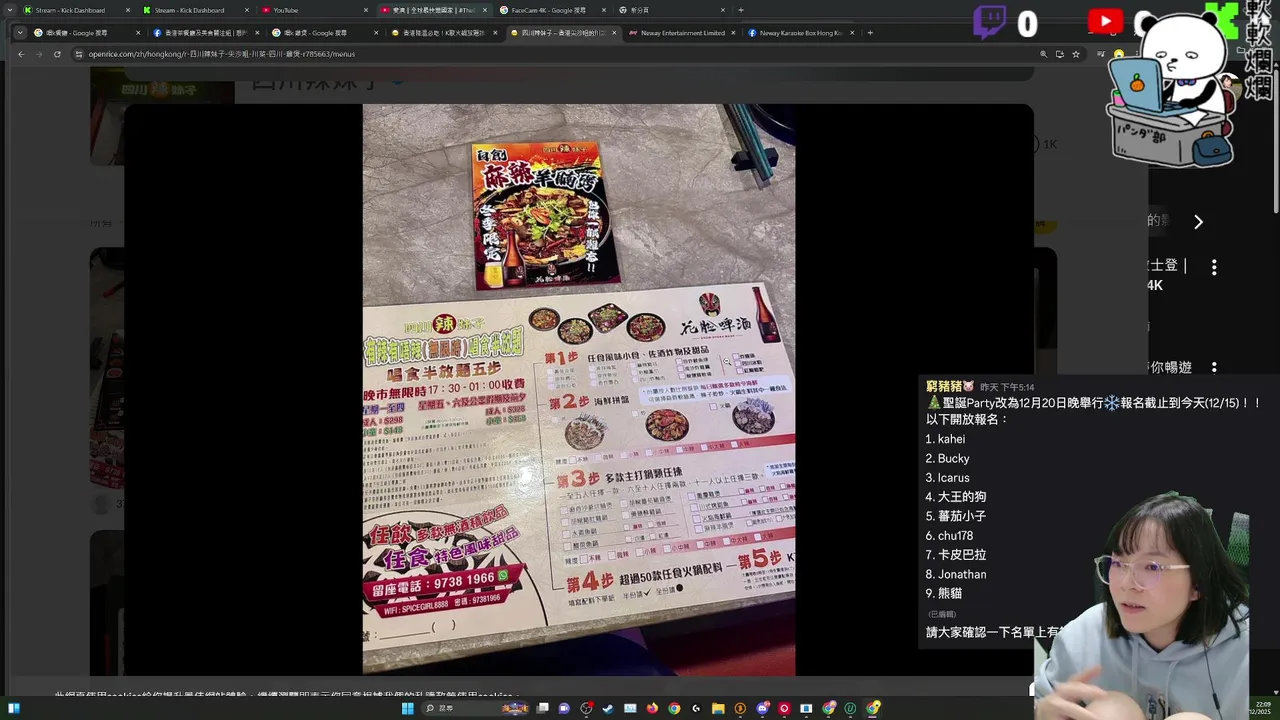Open three-dot menu beside the 4K video
Image resolution: width=1280 pixels, height=720 pixels.
click(x=1214, y=267)
